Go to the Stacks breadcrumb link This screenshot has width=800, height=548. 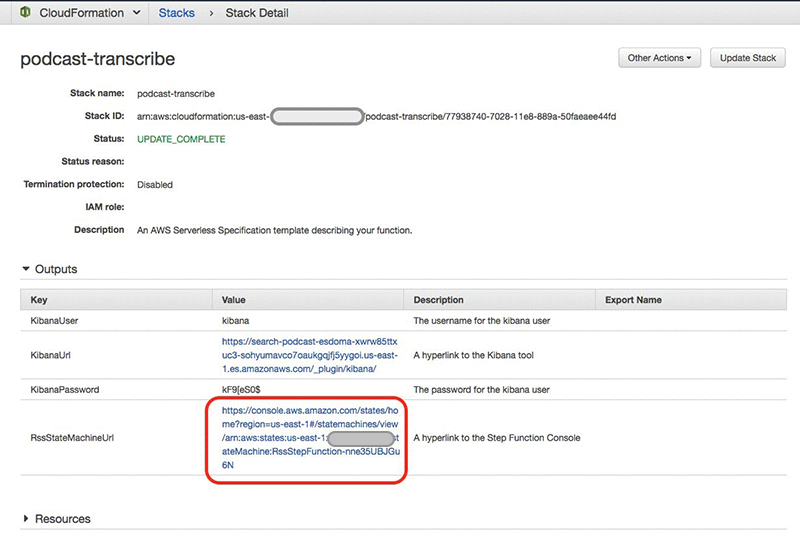pos(177,13)
